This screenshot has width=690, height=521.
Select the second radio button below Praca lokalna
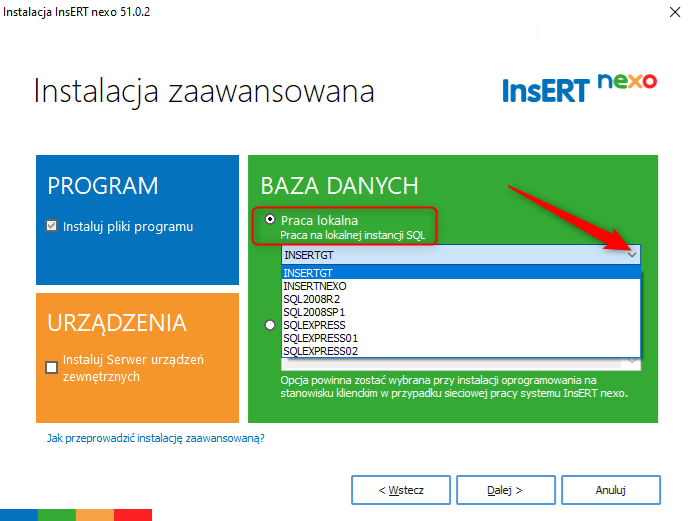pos(270,325)
